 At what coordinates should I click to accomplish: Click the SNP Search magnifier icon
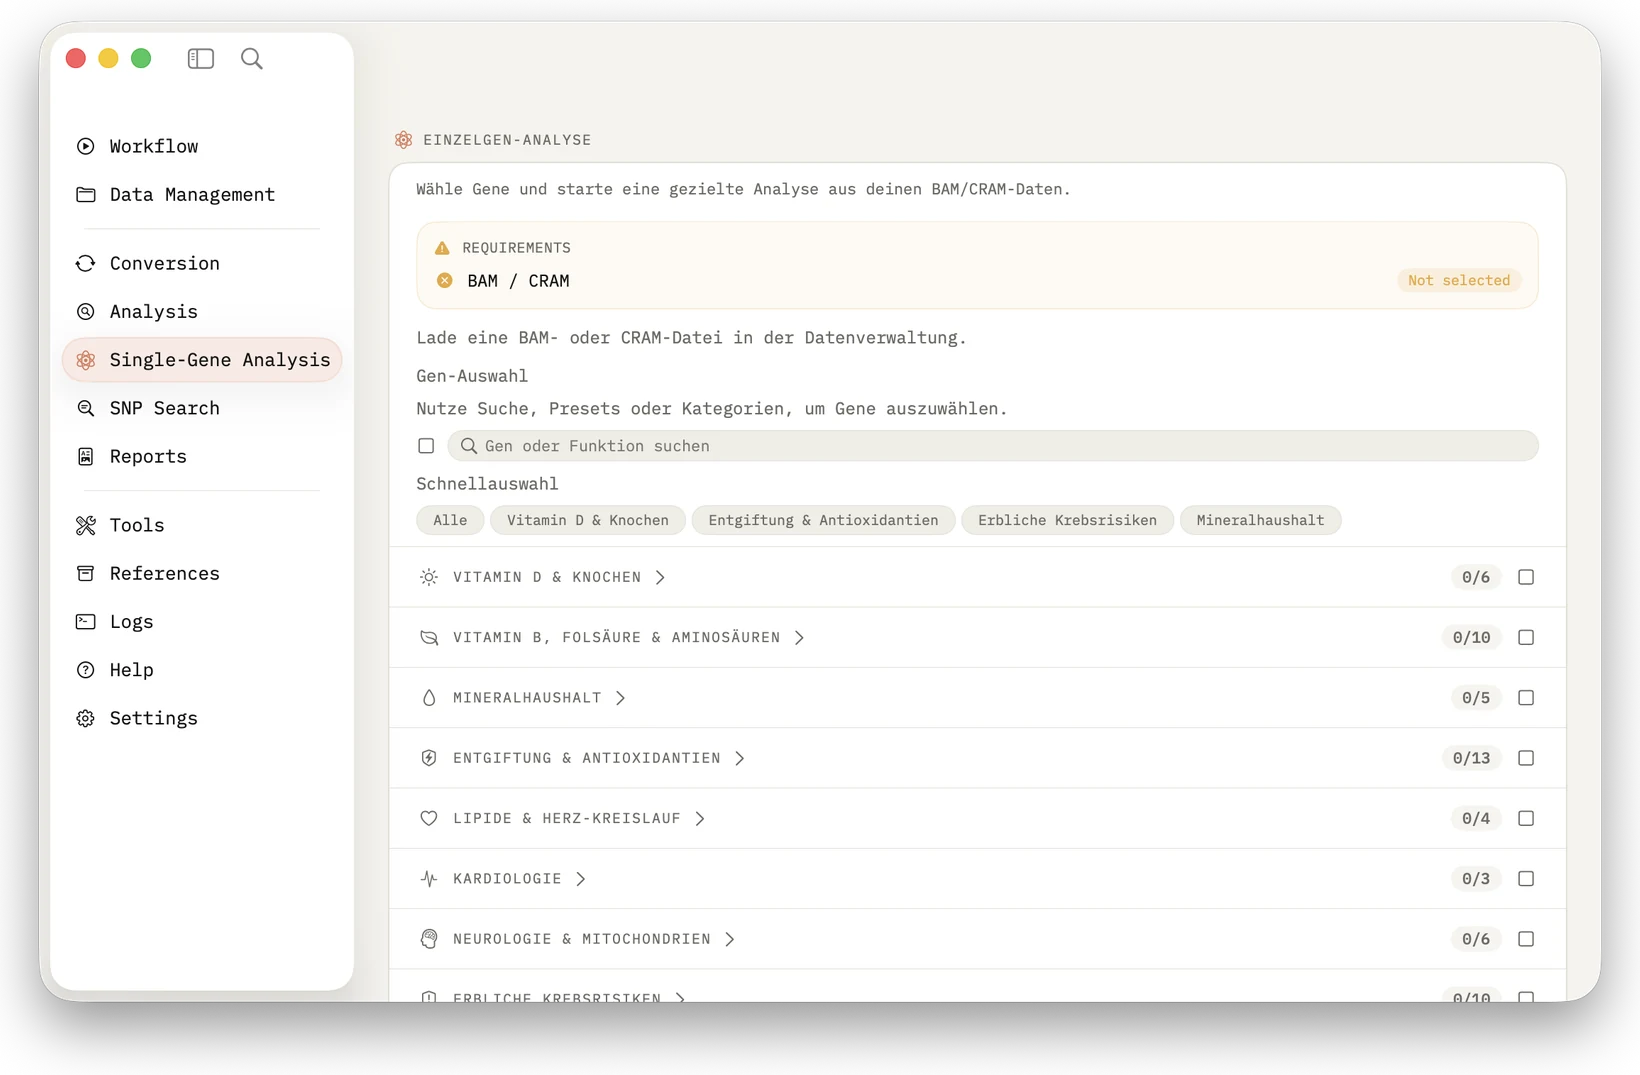(86, 408)
